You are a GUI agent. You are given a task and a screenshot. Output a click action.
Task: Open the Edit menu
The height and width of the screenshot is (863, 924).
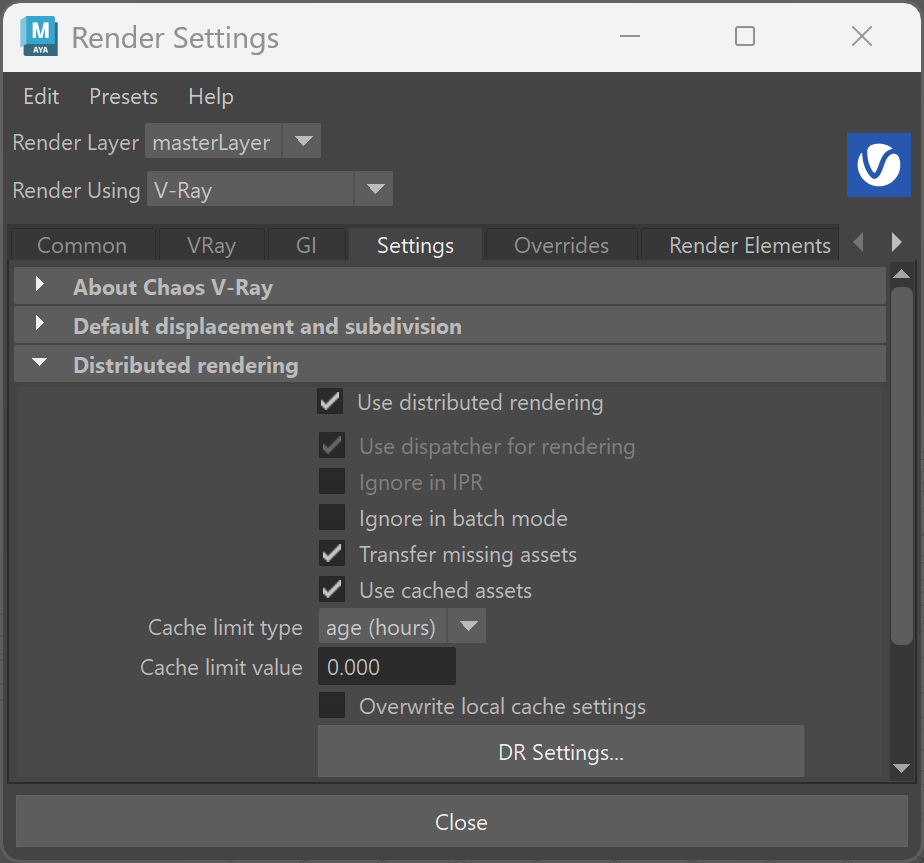coord(41,96)
